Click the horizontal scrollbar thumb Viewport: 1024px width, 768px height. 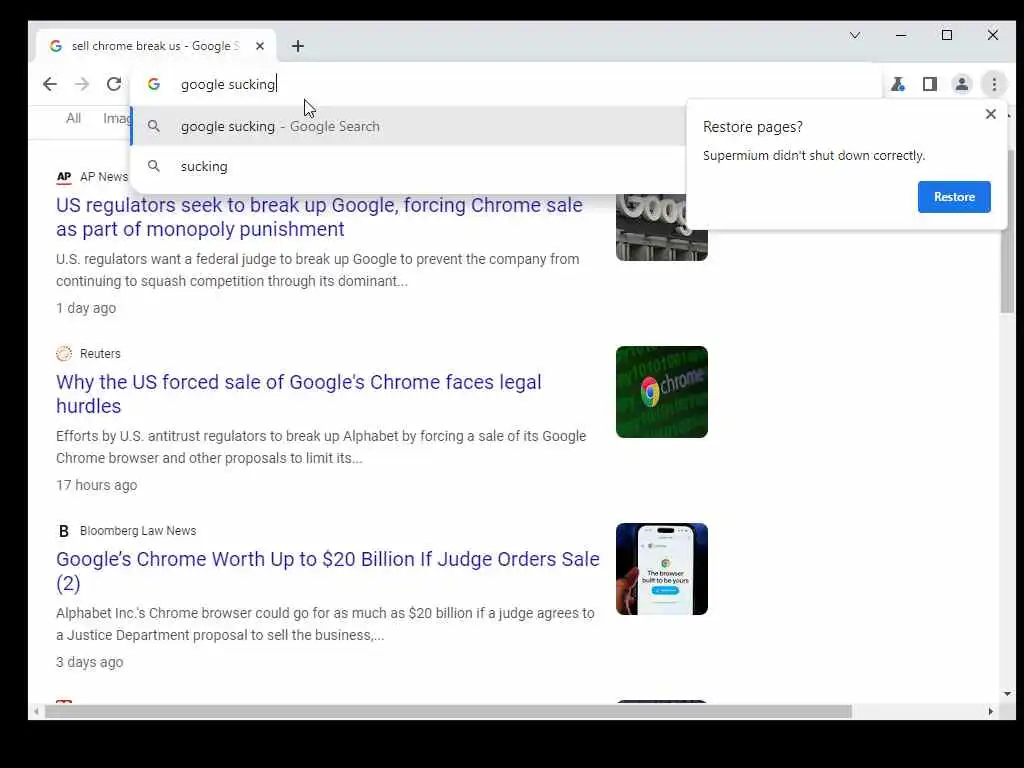click(x=448, y=712)
